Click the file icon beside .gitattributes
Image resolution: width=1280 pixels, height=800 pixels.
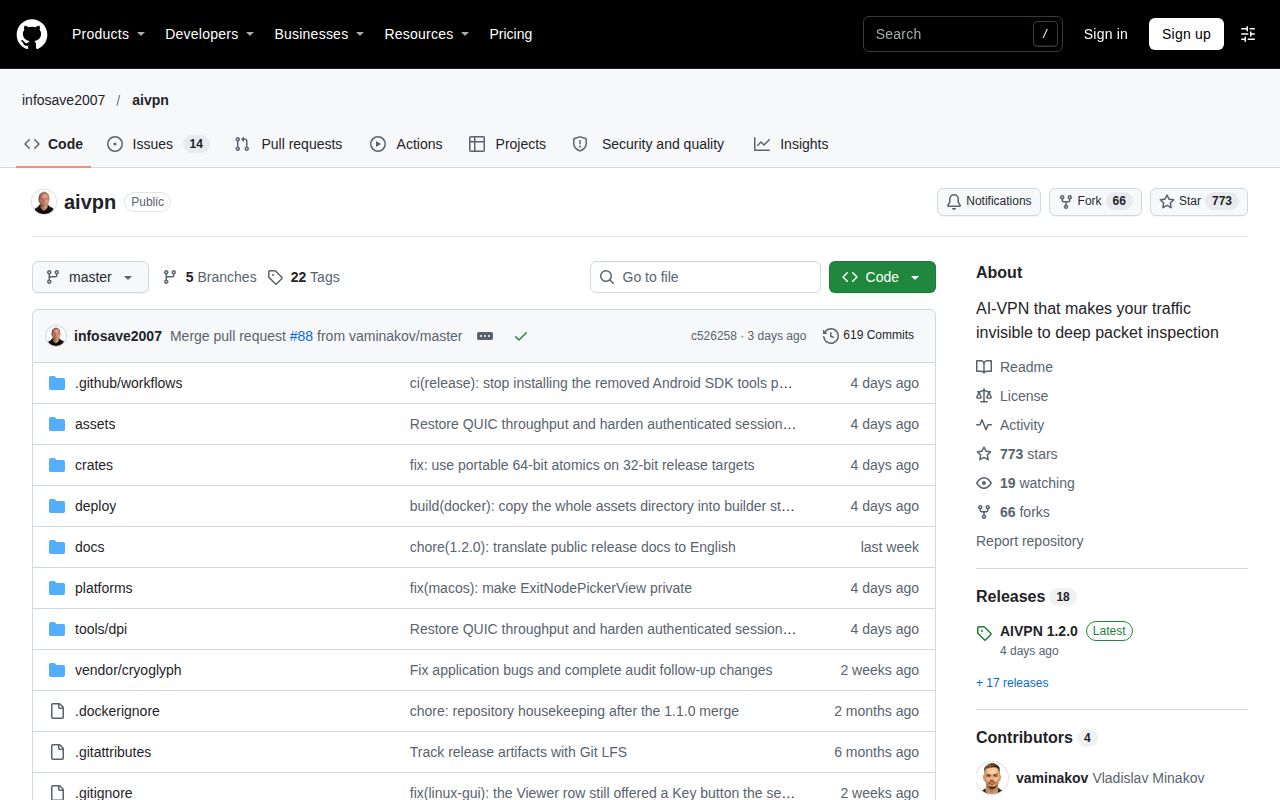tap(57, 752)
